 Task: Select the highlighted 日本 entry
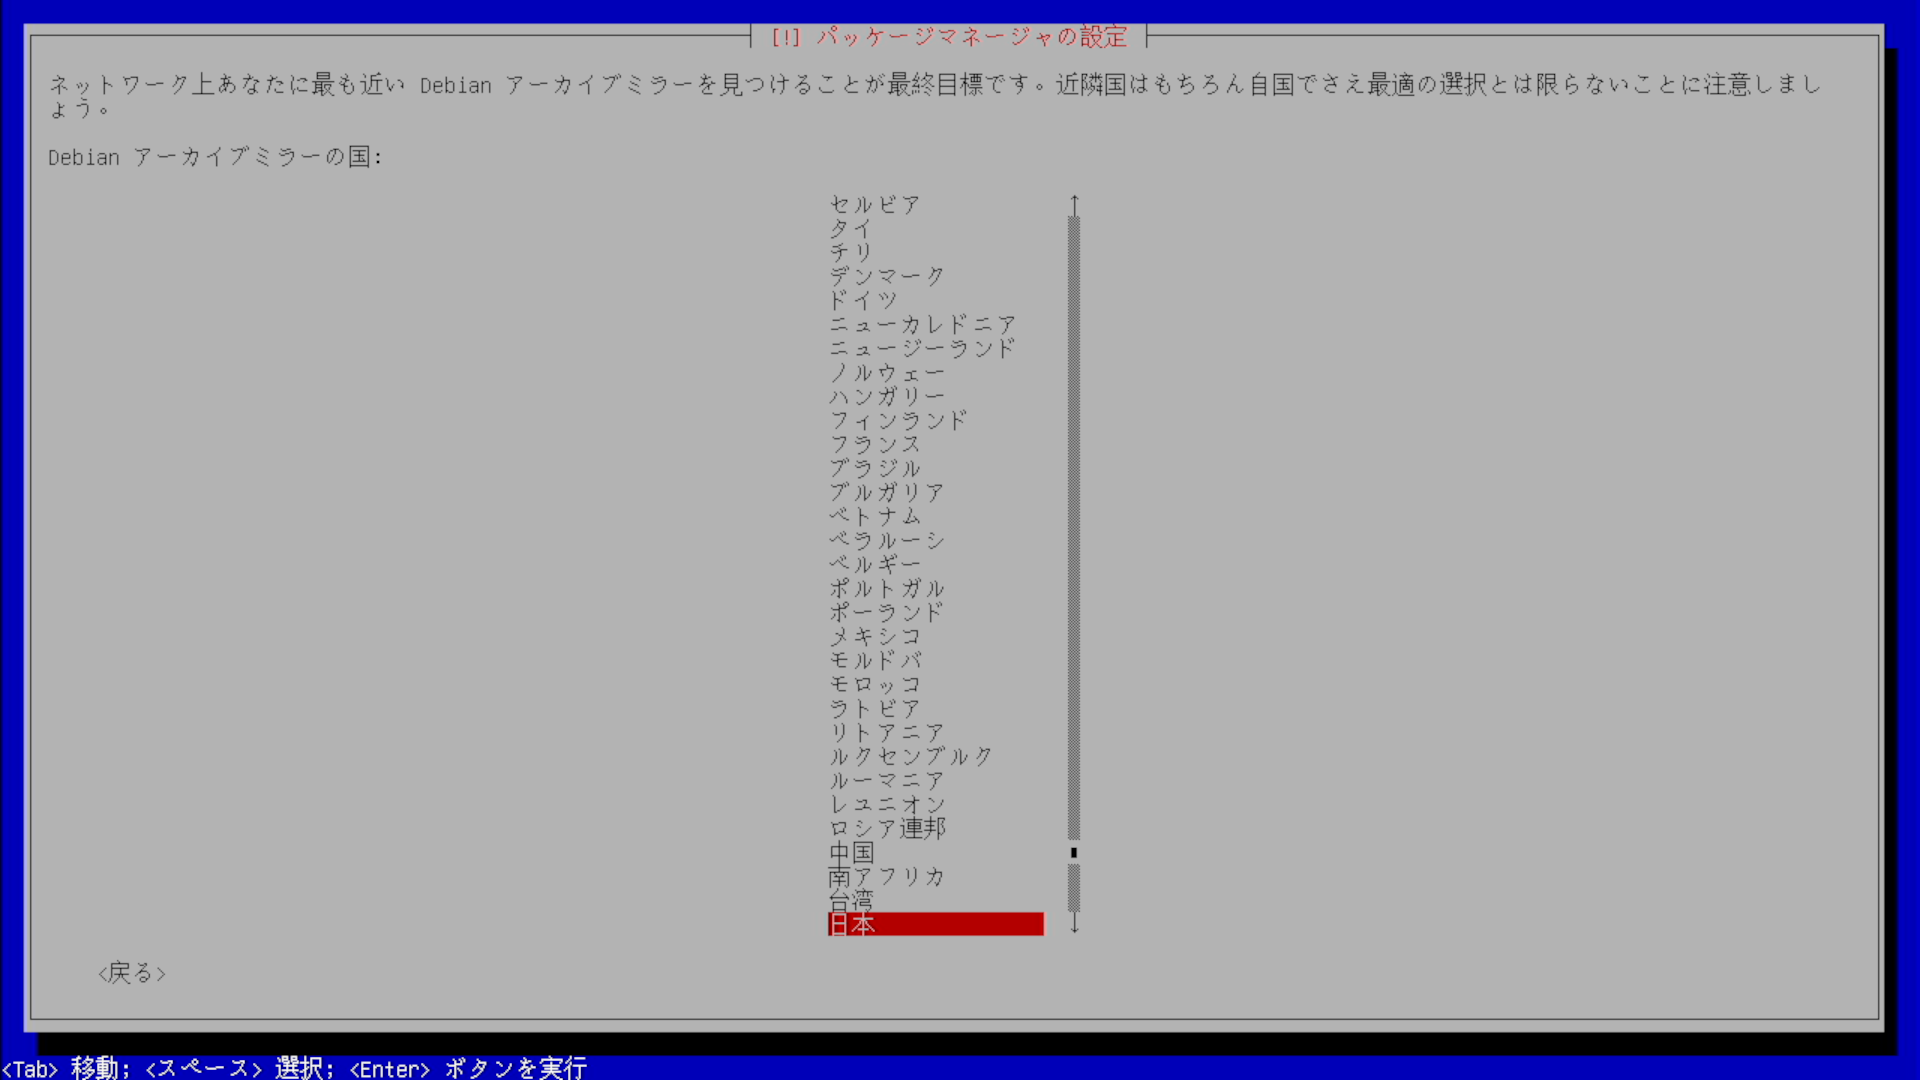pyautogui.click(x=936, y=924)
